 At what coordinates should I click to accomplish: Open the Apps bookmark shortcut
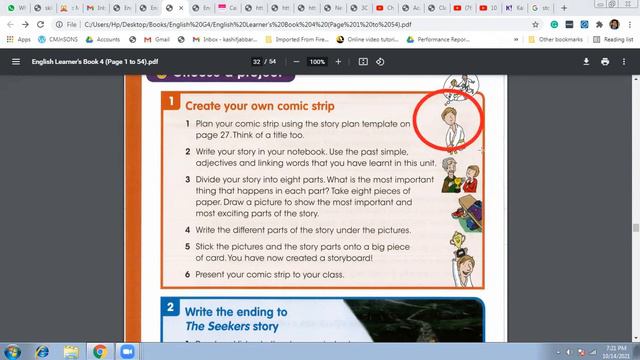(18, 40)
